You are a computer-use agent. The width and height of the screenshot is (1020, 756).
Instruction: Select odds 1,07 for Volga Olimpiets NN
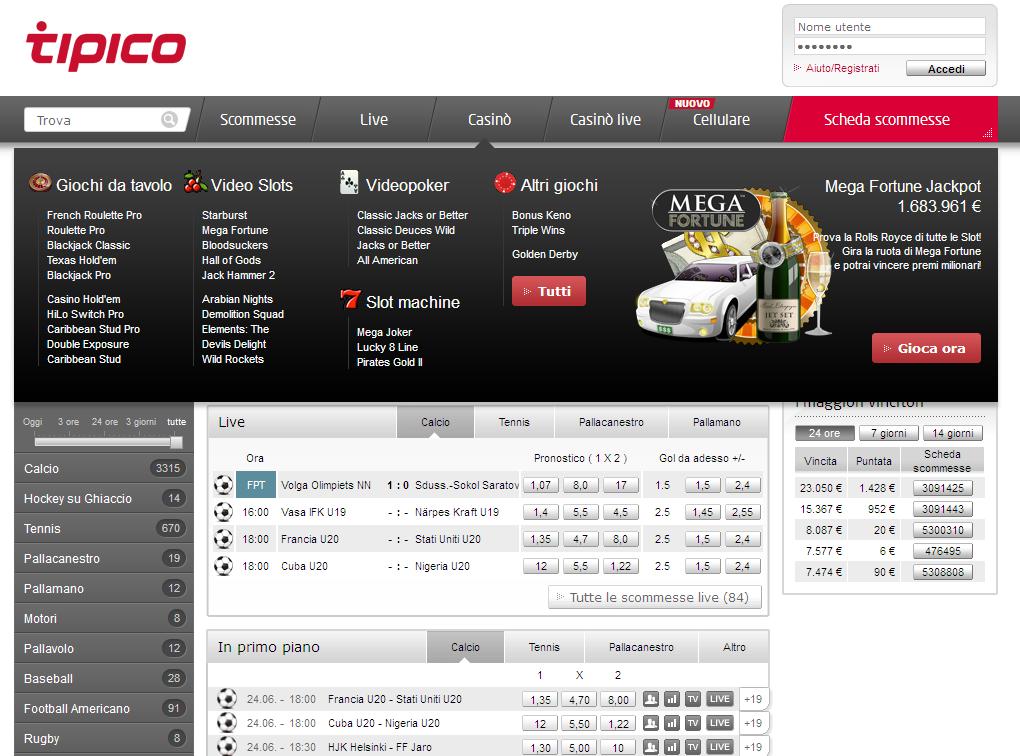(540, 485)
